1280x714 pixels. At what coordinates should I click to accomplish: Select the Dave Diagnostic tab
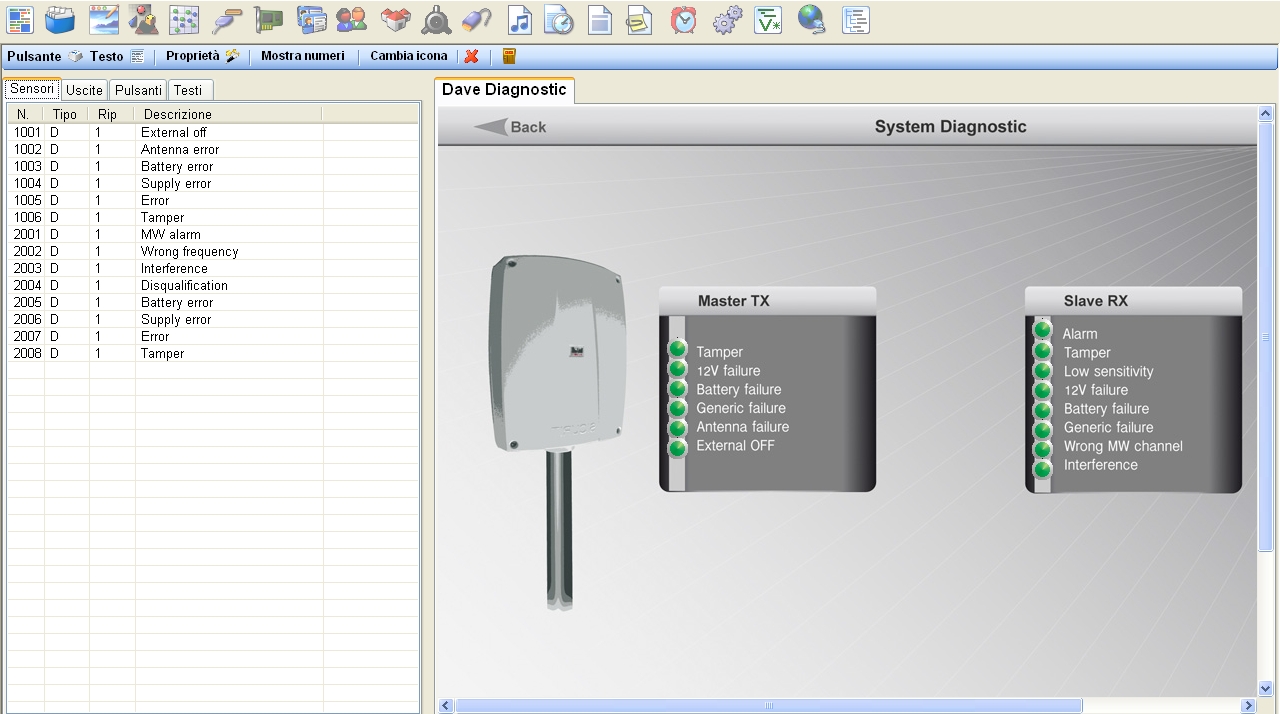504,90
